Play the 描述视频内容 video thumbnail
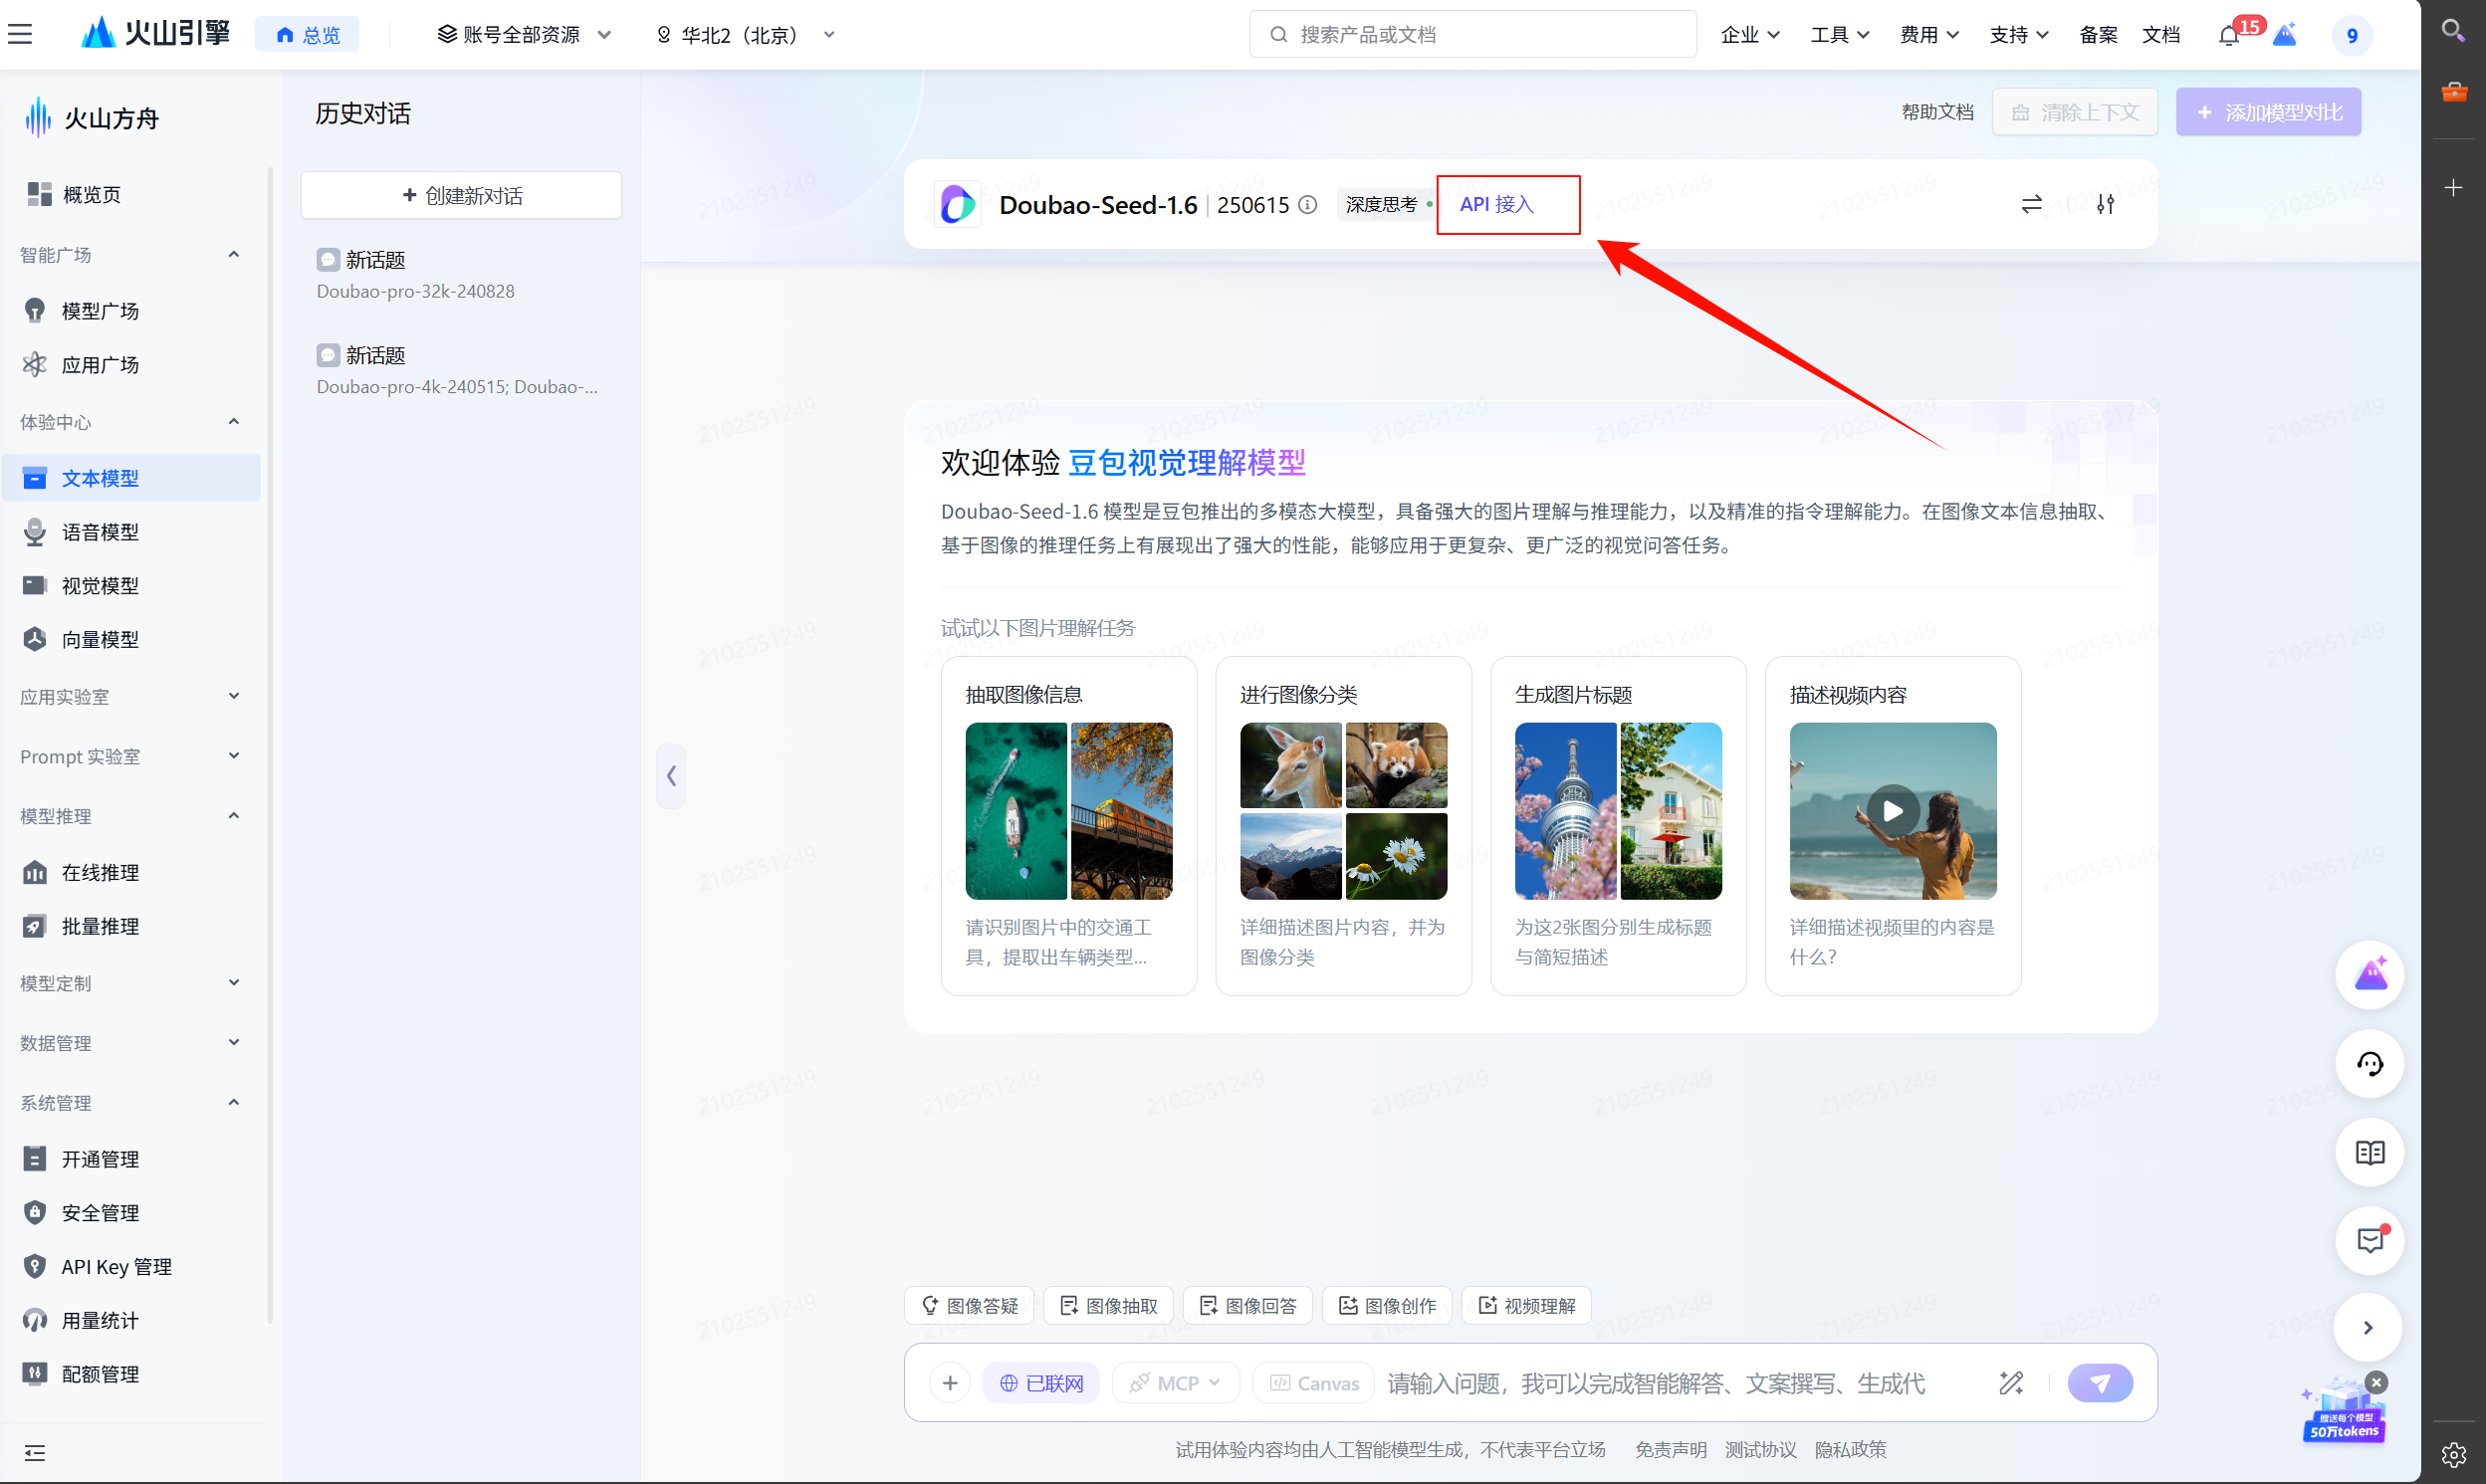This screenshot has height=1484, width=2486. (1892, 811)
